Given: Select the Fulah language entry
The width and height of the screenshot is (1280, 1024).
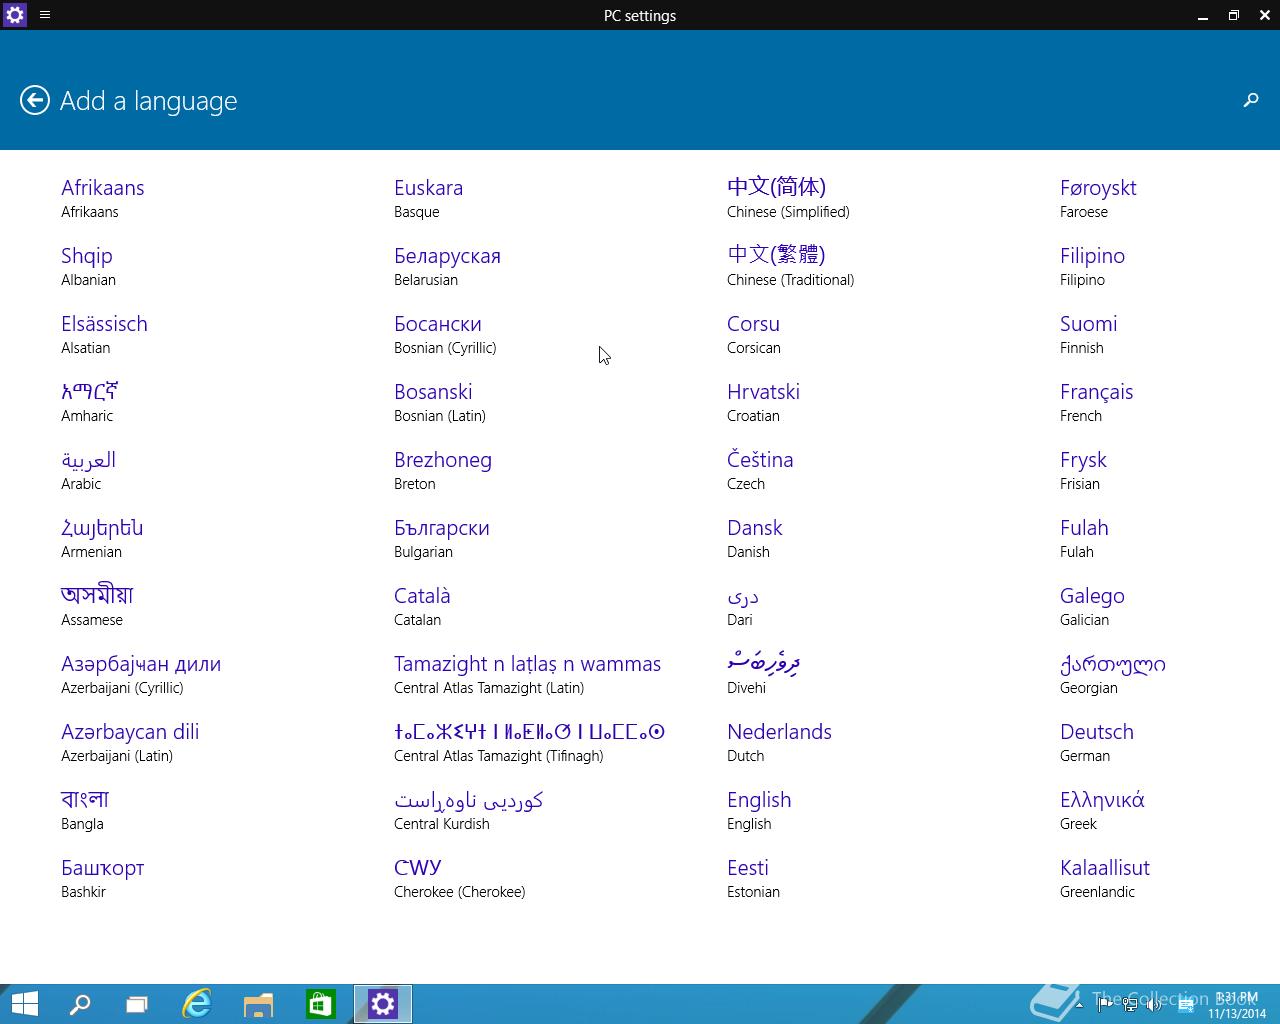Looking at the screenshot, I should (x=1084, y=538).
